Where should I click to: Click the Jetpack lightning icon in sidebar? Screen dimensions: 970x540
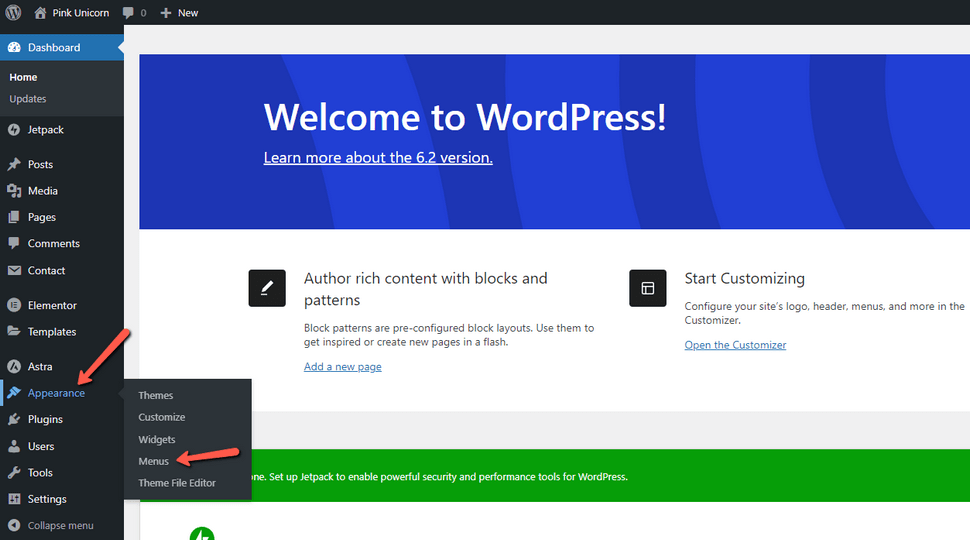[14, 130]
